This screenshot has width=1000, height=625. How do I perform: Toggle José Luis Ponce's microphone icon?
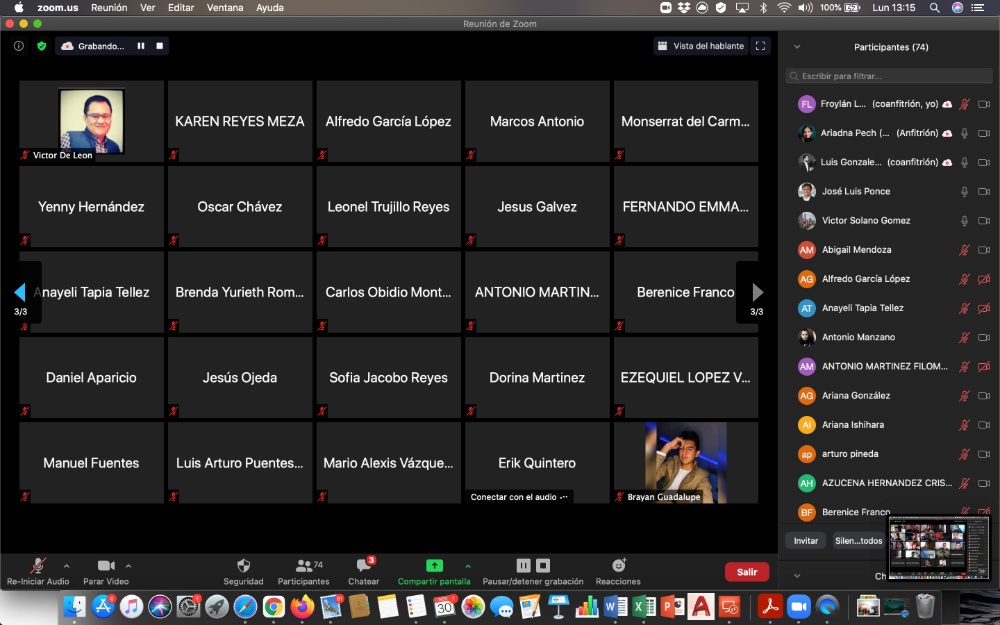964,191
